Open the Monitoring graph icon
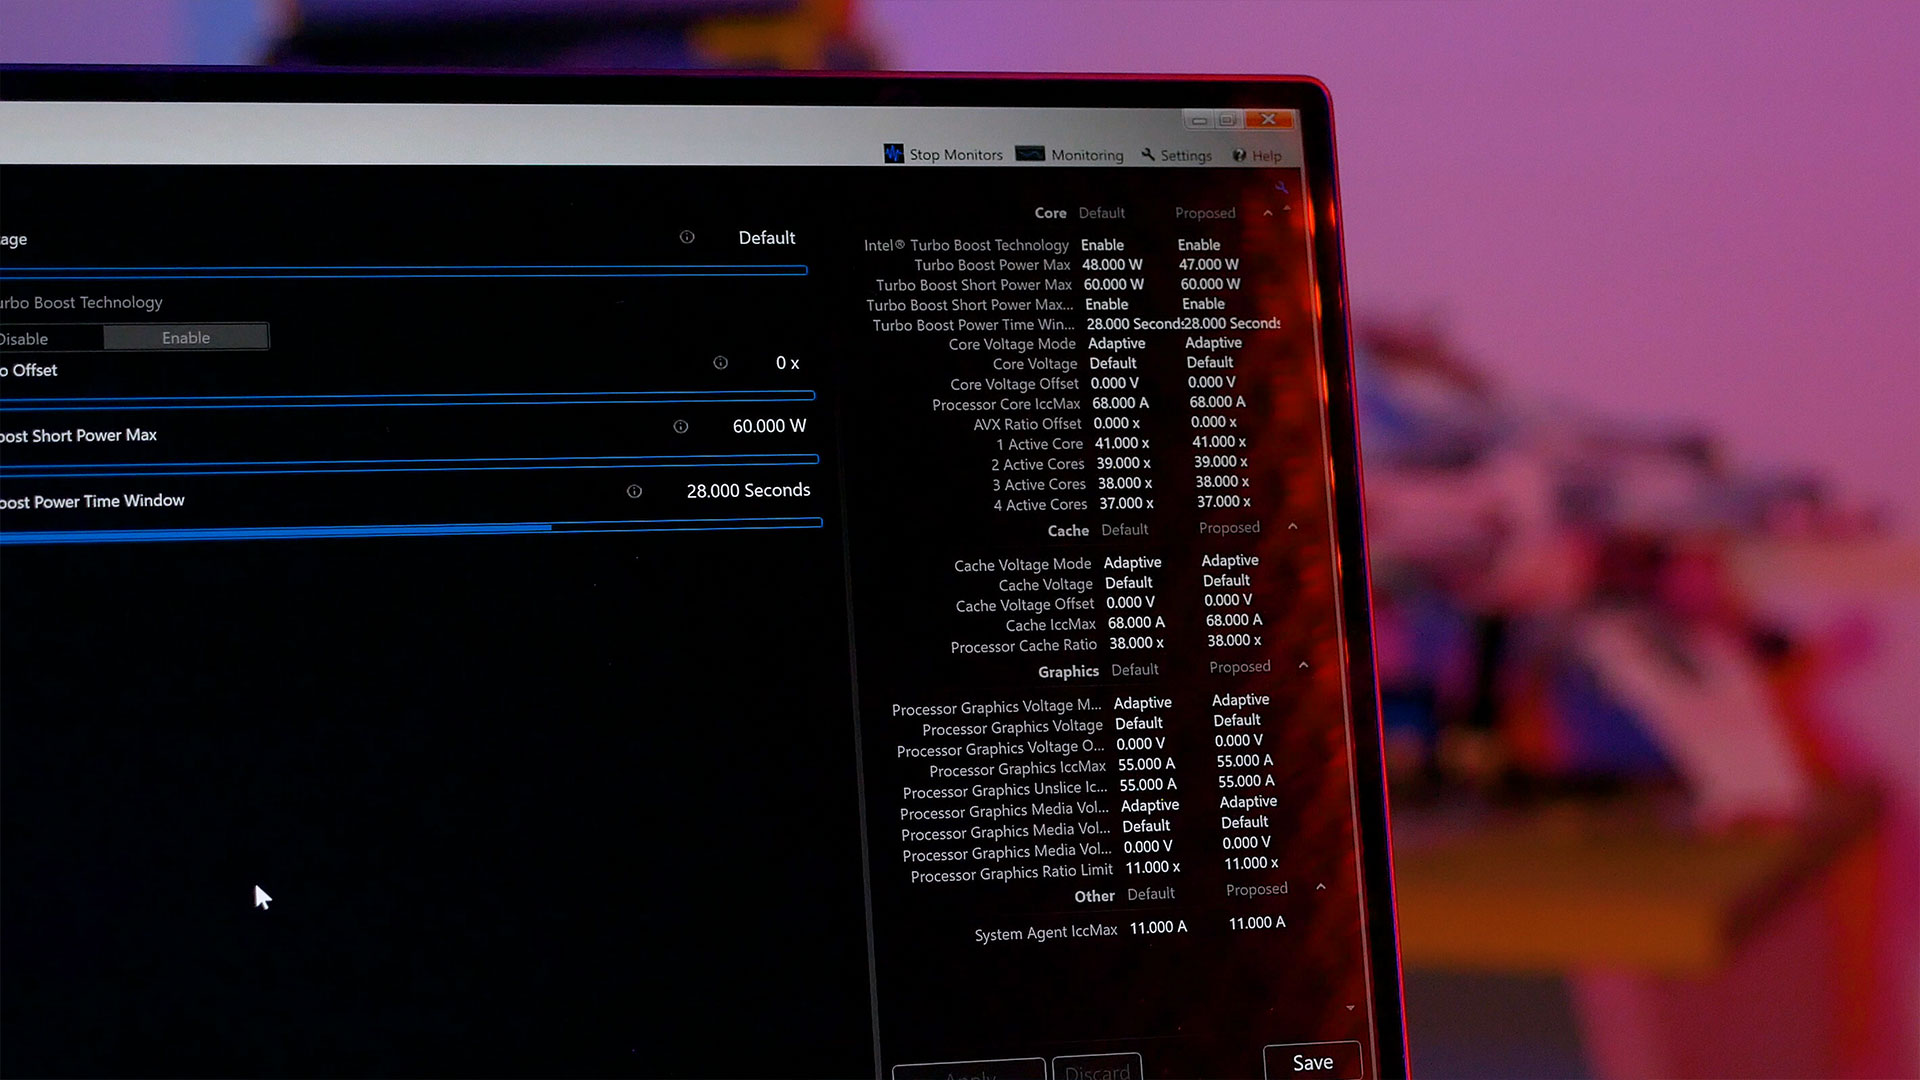Screen dimensions: 1920x1080 1030,154
